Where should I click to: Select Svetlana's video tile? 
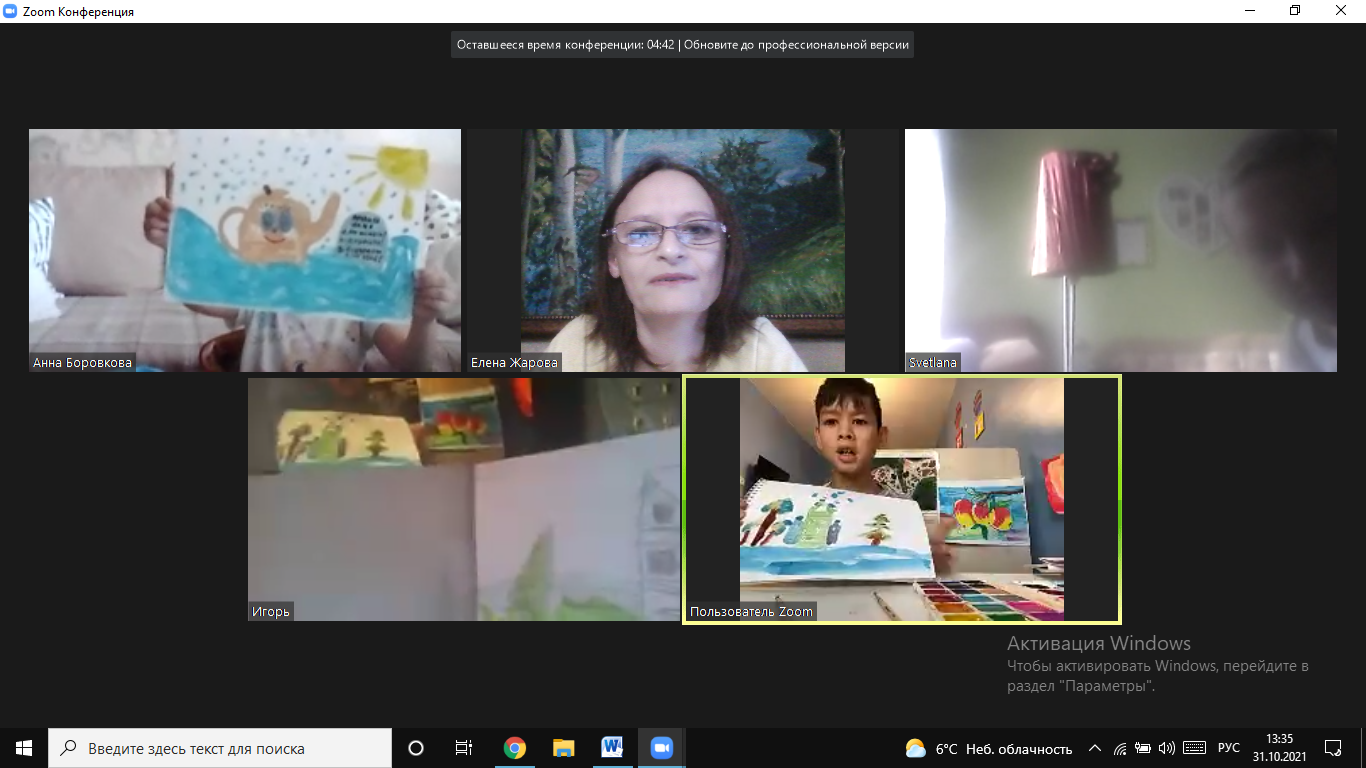(x=1121, y=250)
